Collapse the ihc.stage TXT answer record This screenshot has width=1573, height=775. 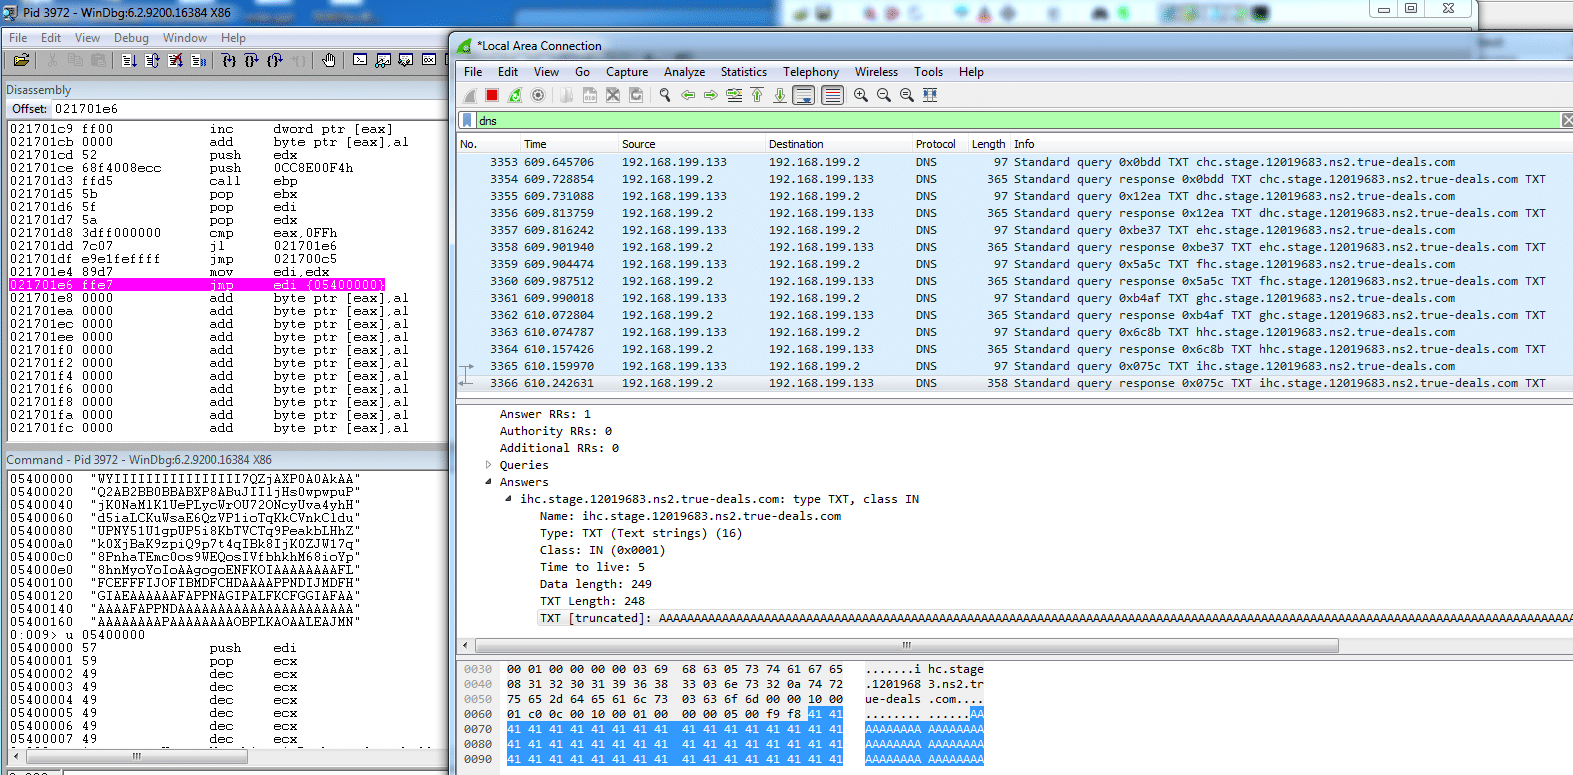(x=509, y=499)
